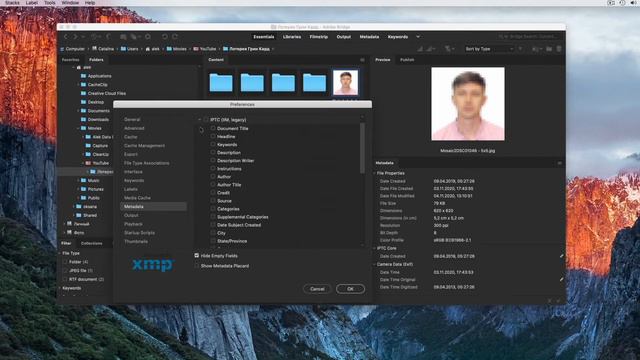Edit IPTC Core Date Created pencil icon
The image size is (640, 360).
pos(561,256)
